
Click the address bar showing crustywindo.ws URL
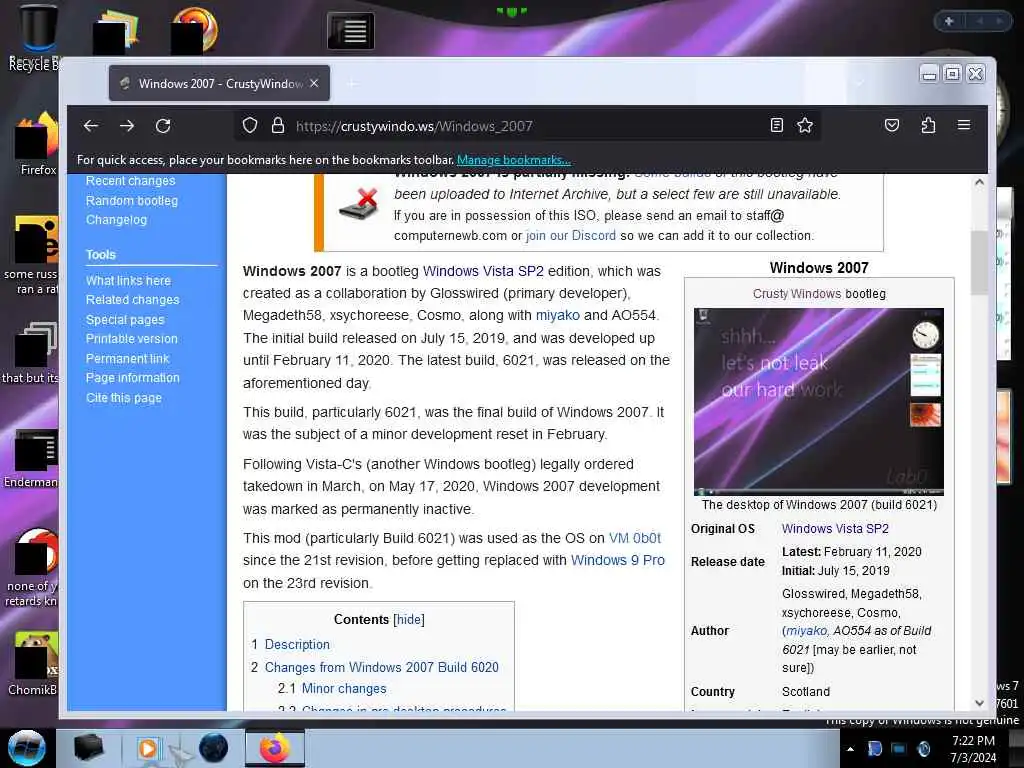tap(528, 125)
